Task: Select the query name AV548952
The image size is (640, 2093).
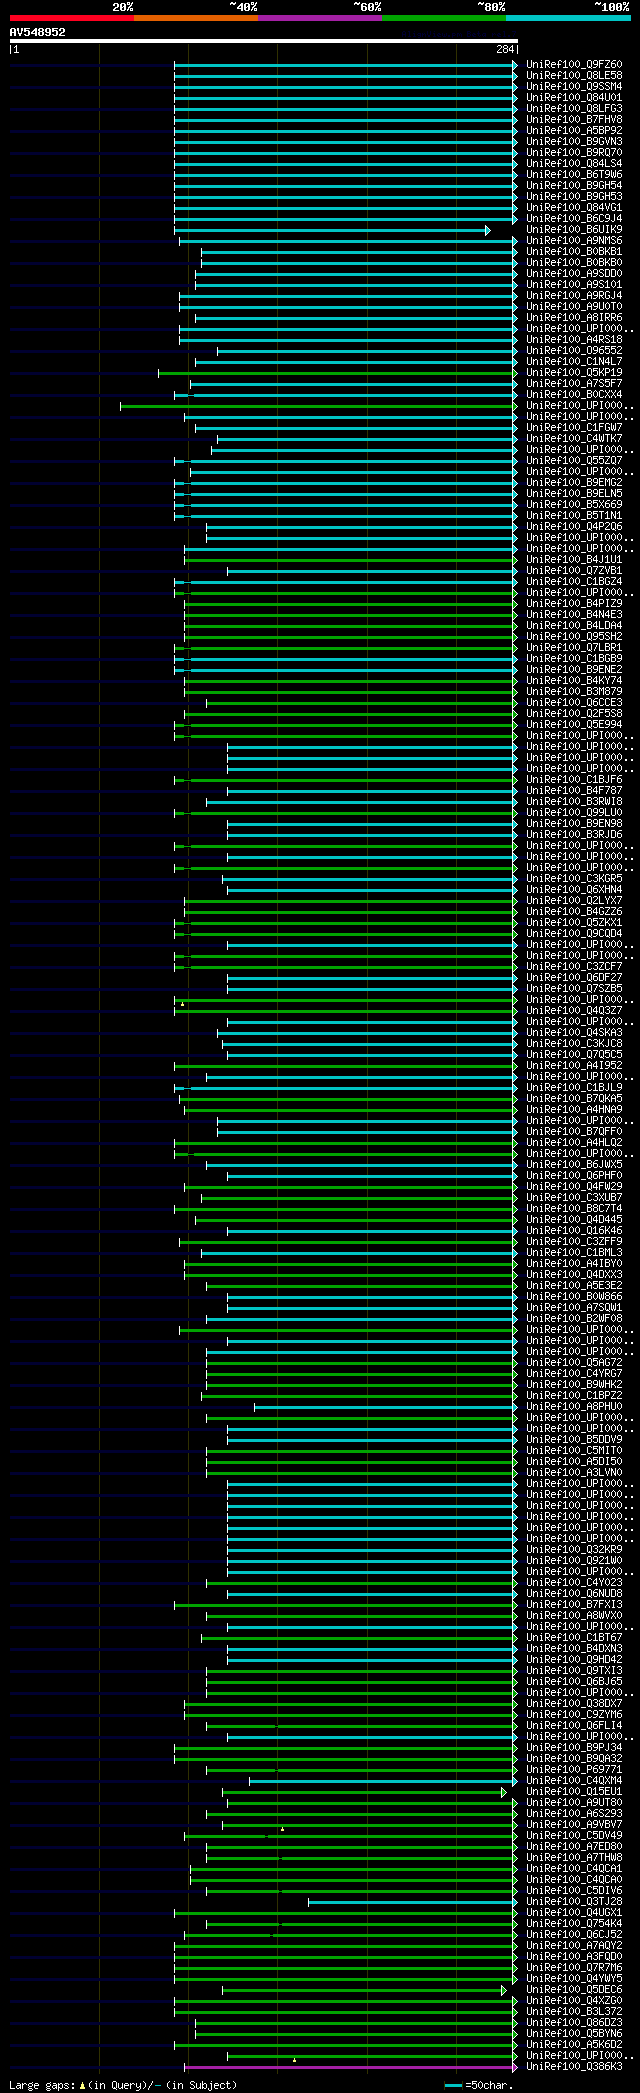Action: coord(38,32)
